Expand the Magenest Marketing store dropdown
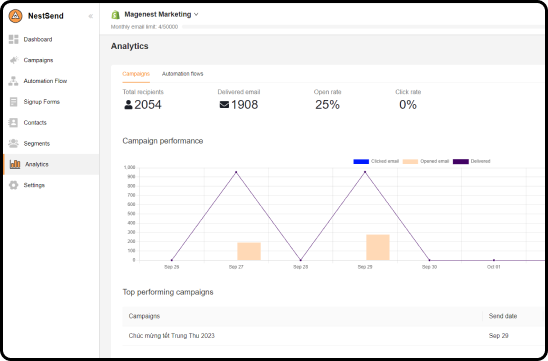Screen dimensions: 548x361 tap(161, 14)
